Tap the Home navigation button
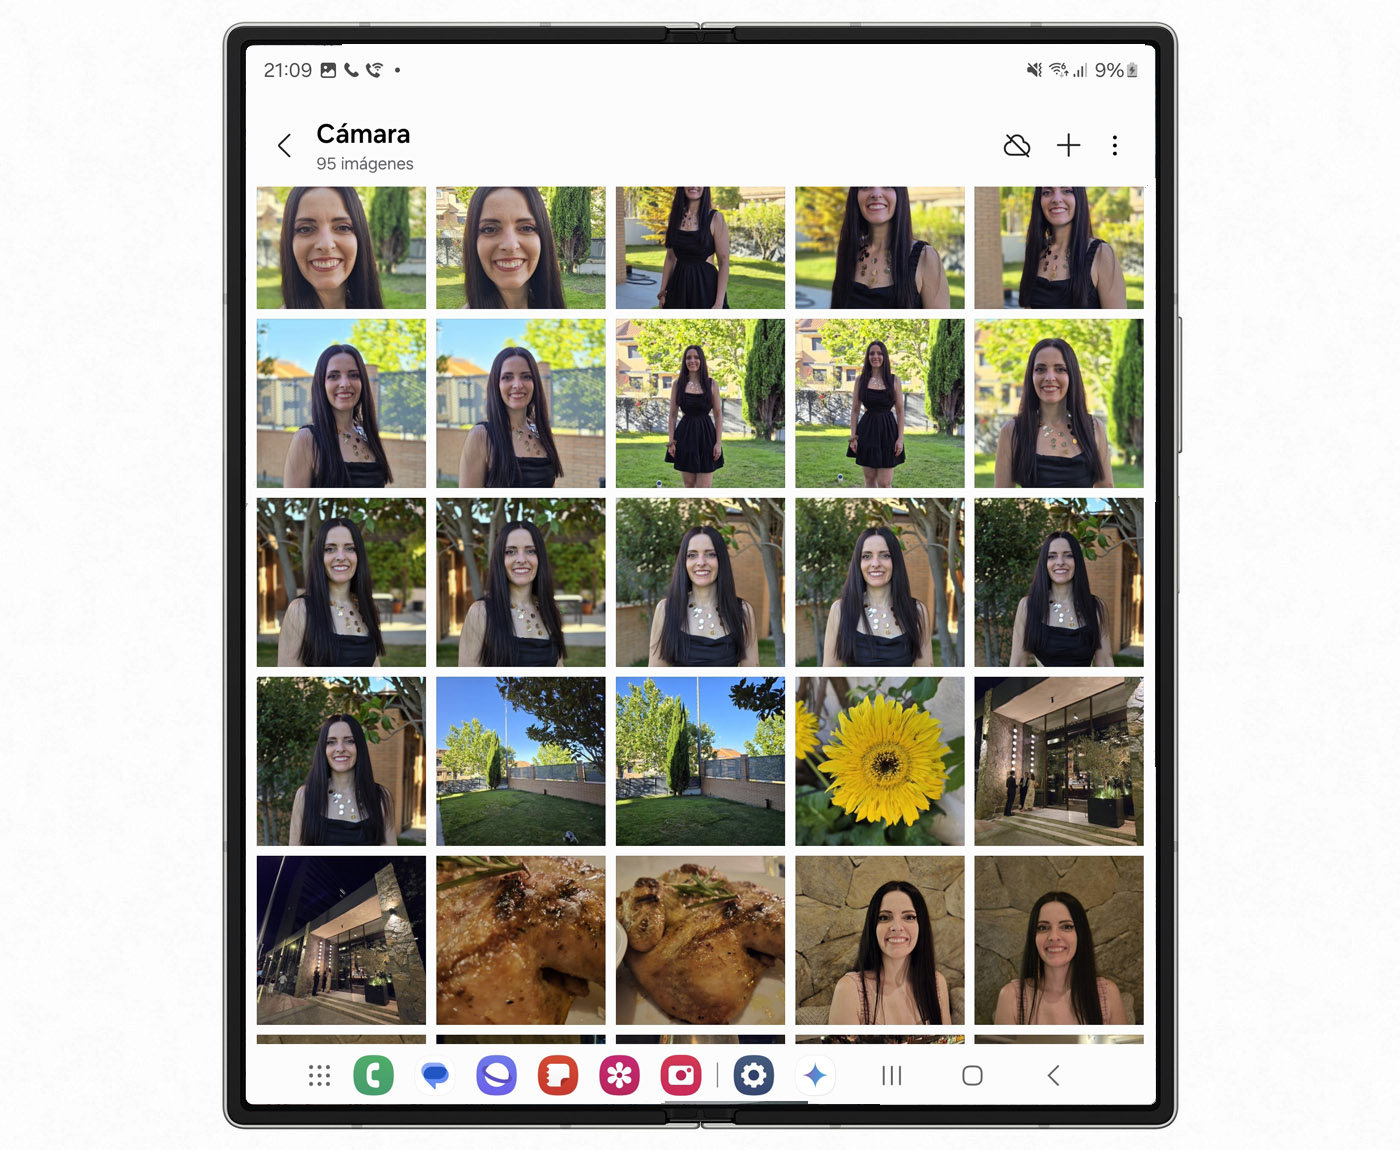Viewport: 1400px width, 1150px height. (x=972, y=1076)
